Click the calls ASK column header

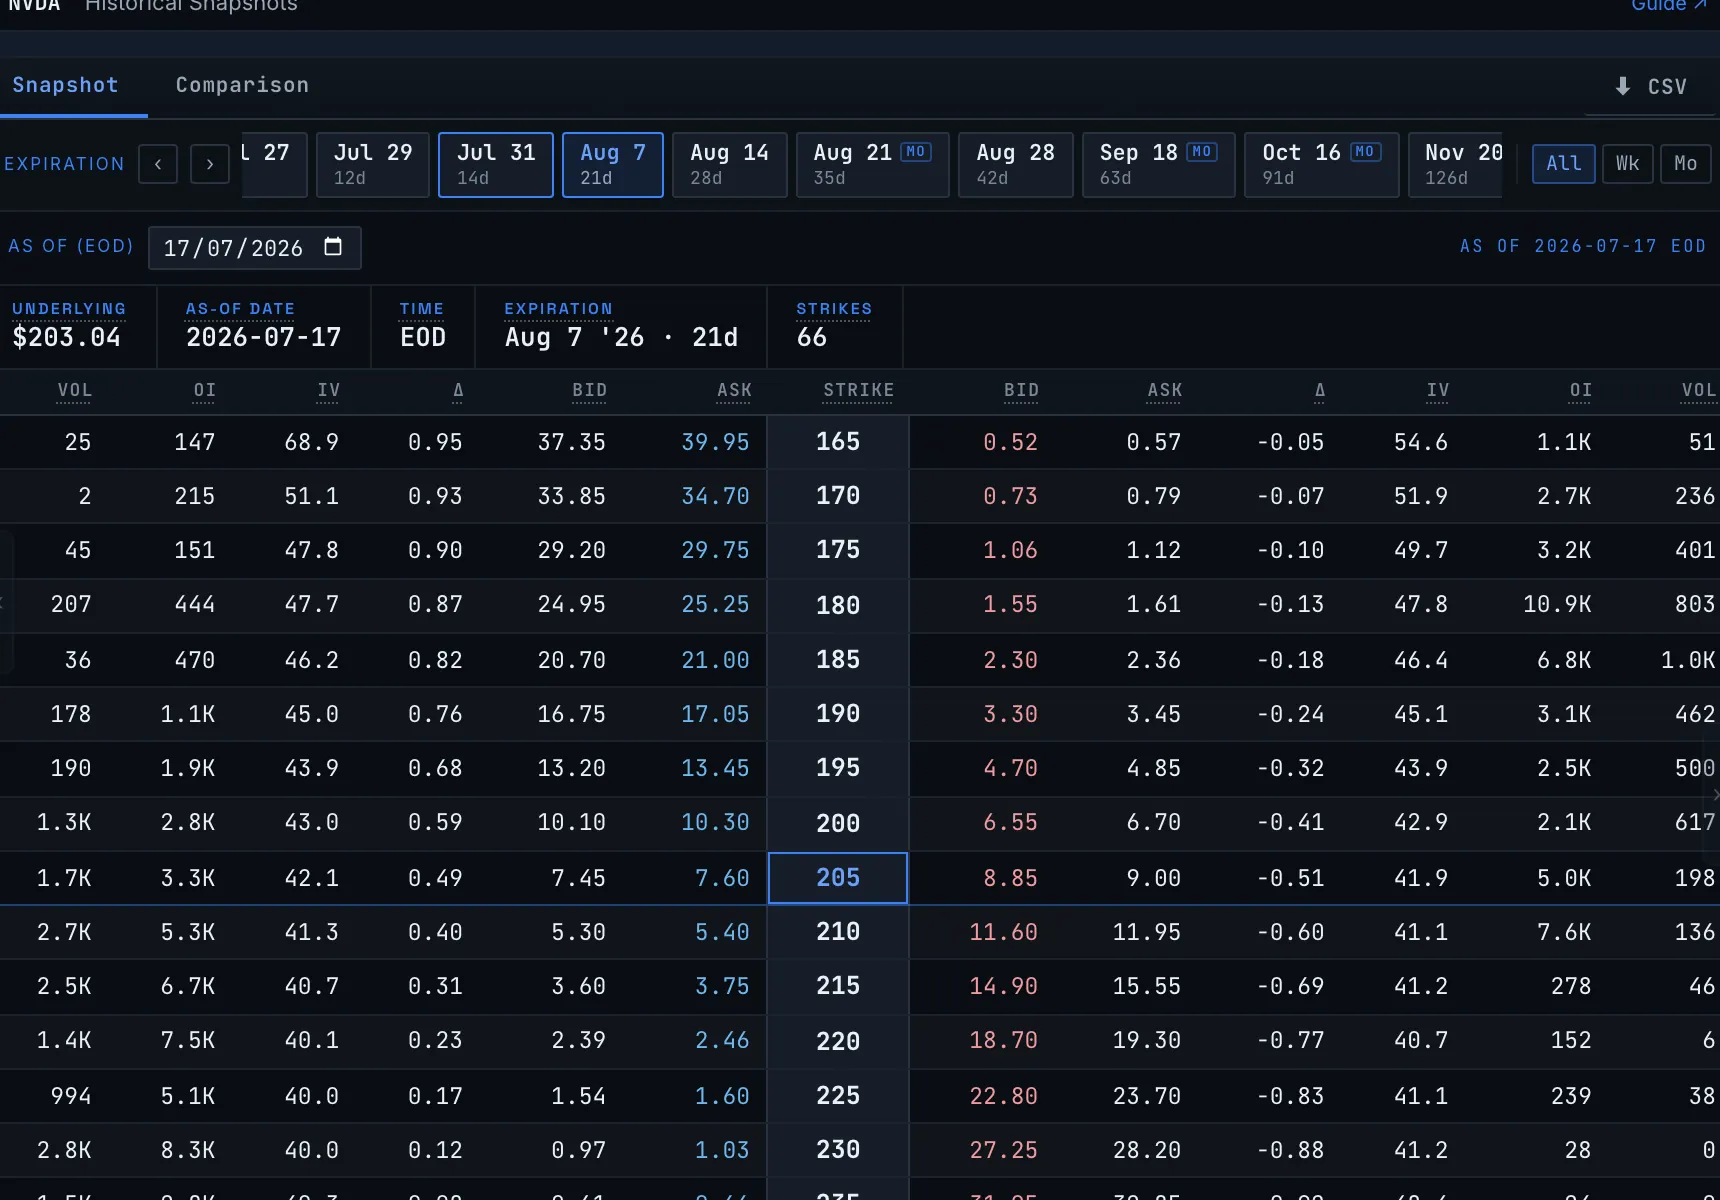click(x=734, y=391)
